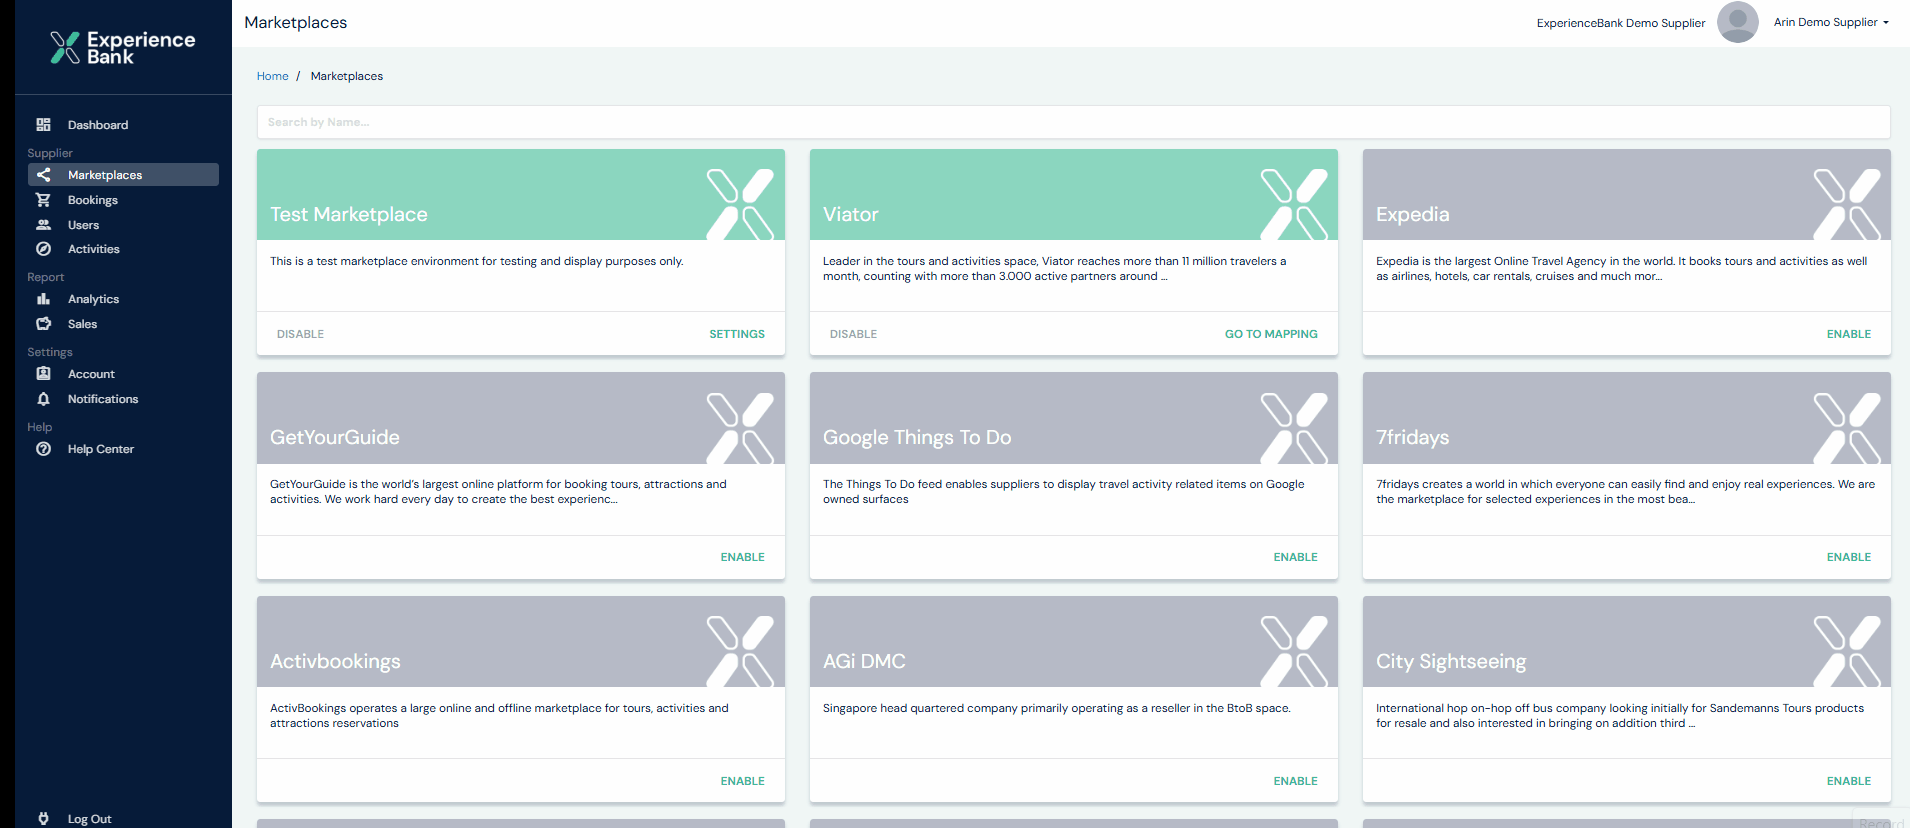Click the Dashboard grid icon in sidebar

pyautogui.click(x=43, y=125)
